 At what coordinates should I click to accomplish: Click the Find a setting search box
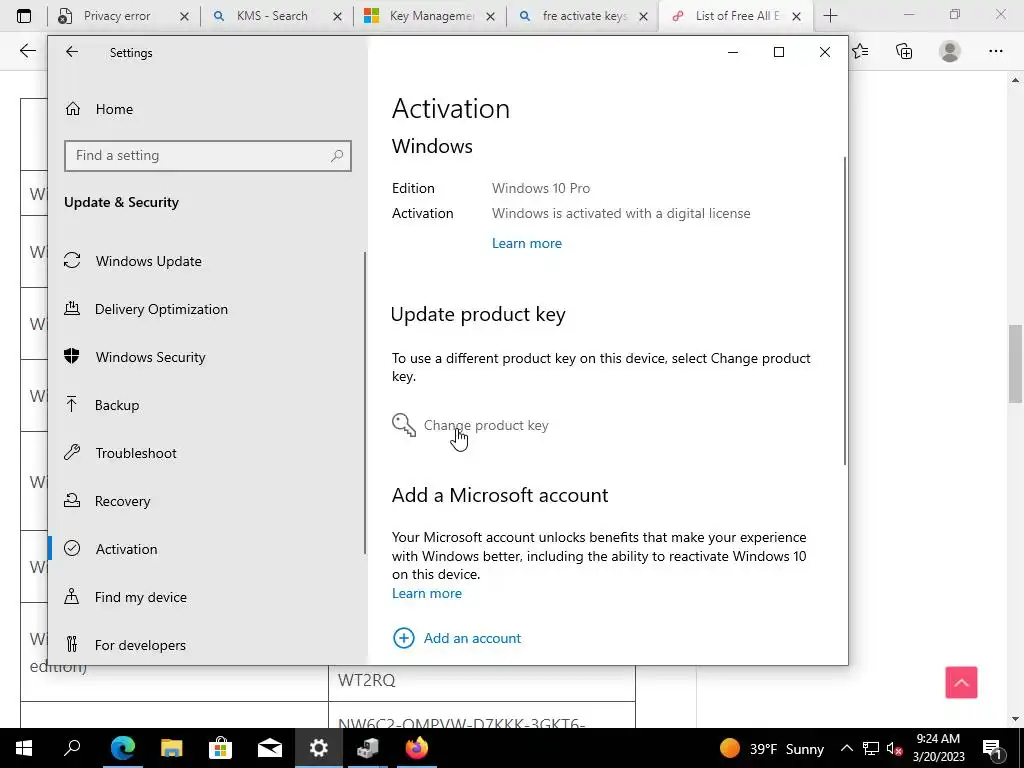(x=208, y=155)
